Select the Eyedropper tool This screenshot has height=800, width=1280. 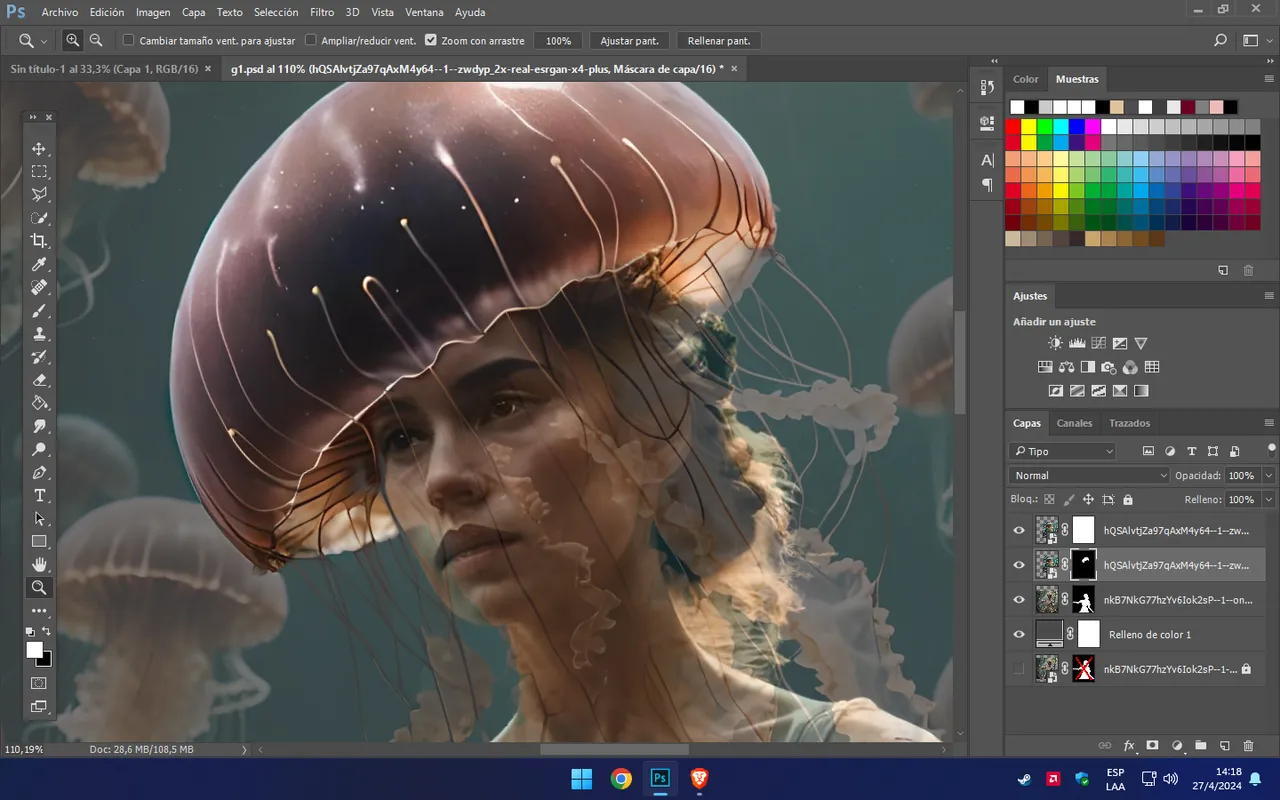tap(39, 264)
